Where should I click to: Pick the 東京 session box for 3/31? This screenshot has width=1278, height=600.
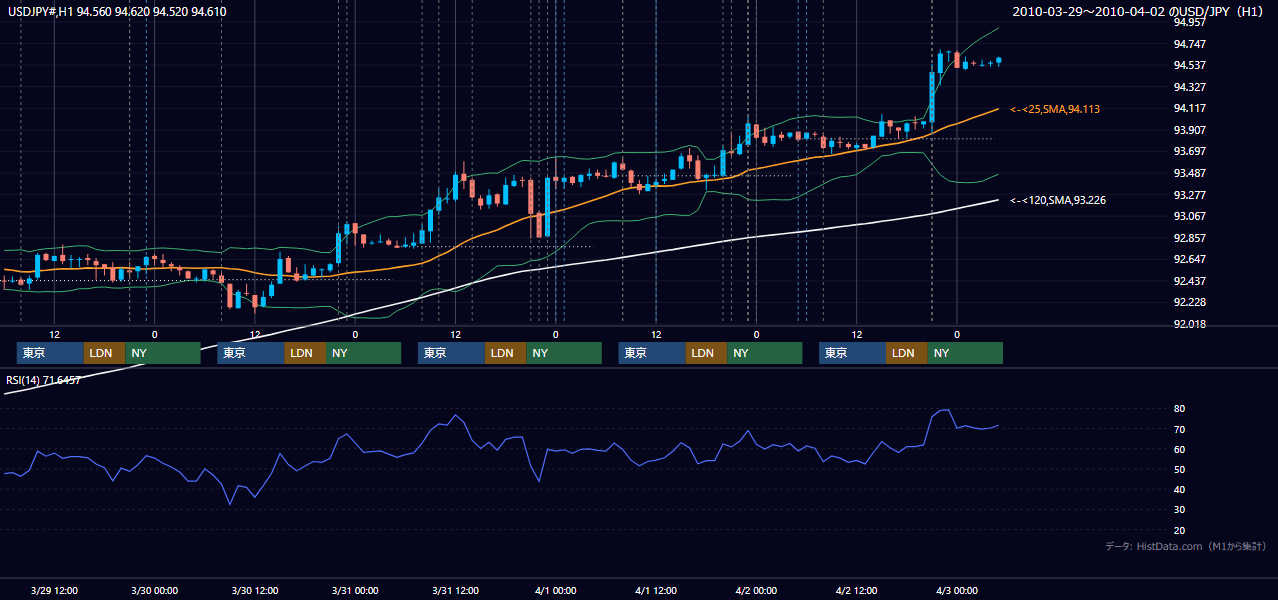tap(451, 353)
